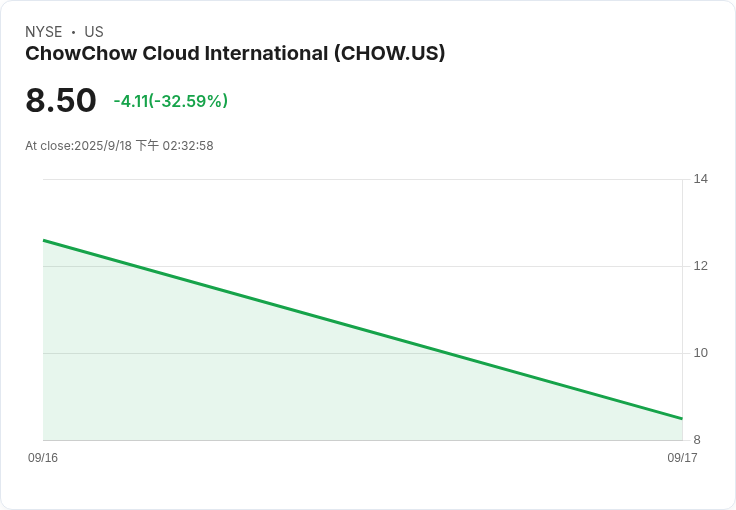Click the top gridline at level 14
Image resolution: width=736 pixels, height=510 pixels.
[x=360, y=180]
